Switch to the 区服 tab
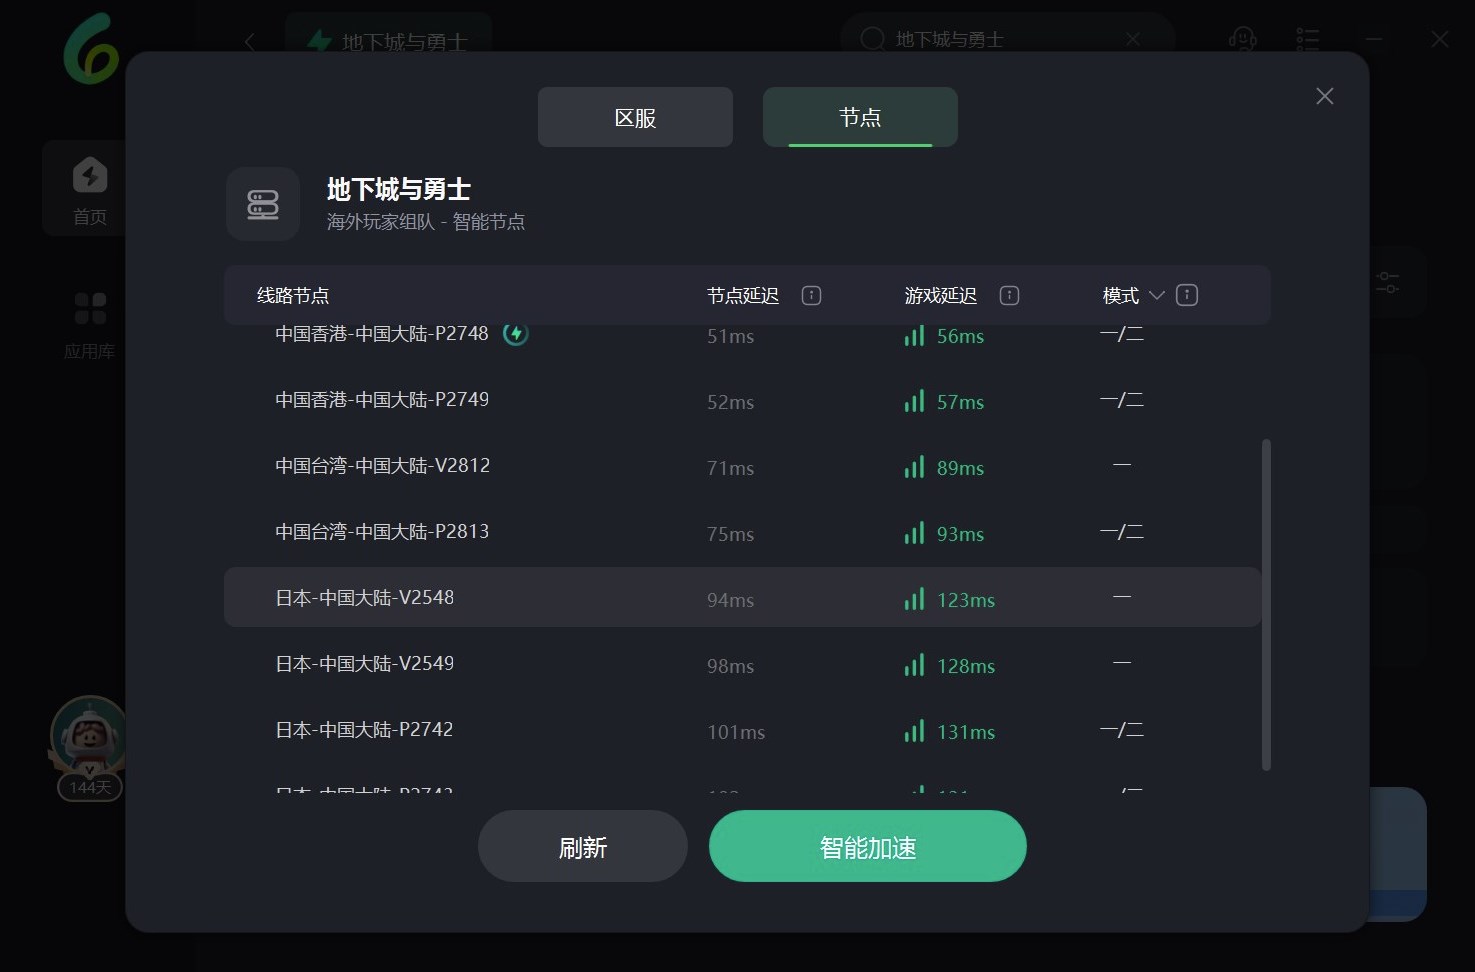This screenshot has width=1475, height=972. (x=635, y=118)
